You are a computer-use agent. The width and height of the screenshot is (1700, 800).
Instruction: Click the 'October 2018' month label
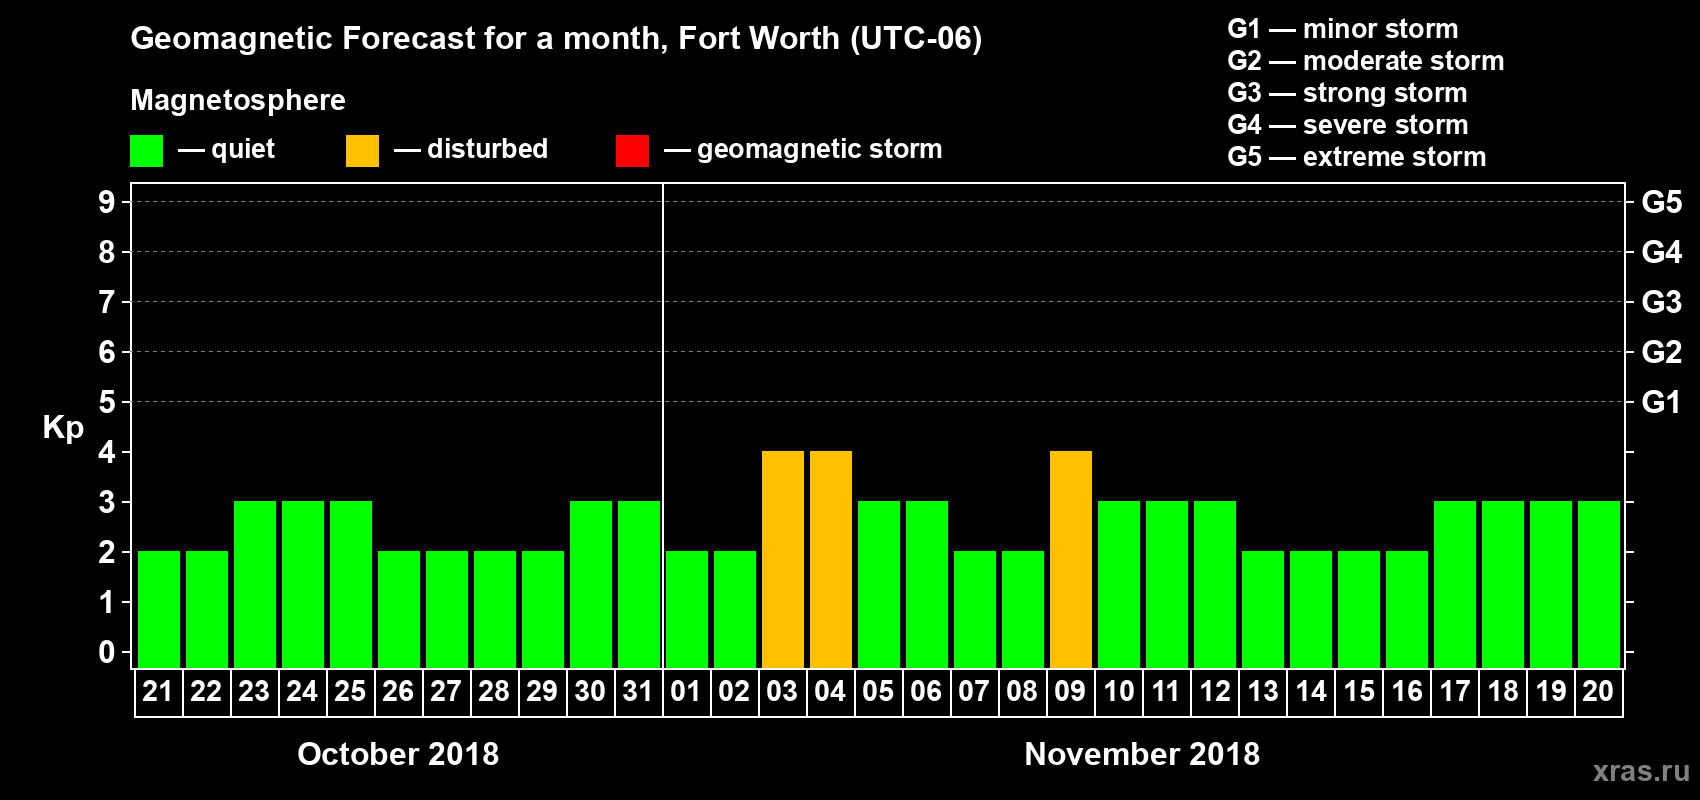pos(398,754)
